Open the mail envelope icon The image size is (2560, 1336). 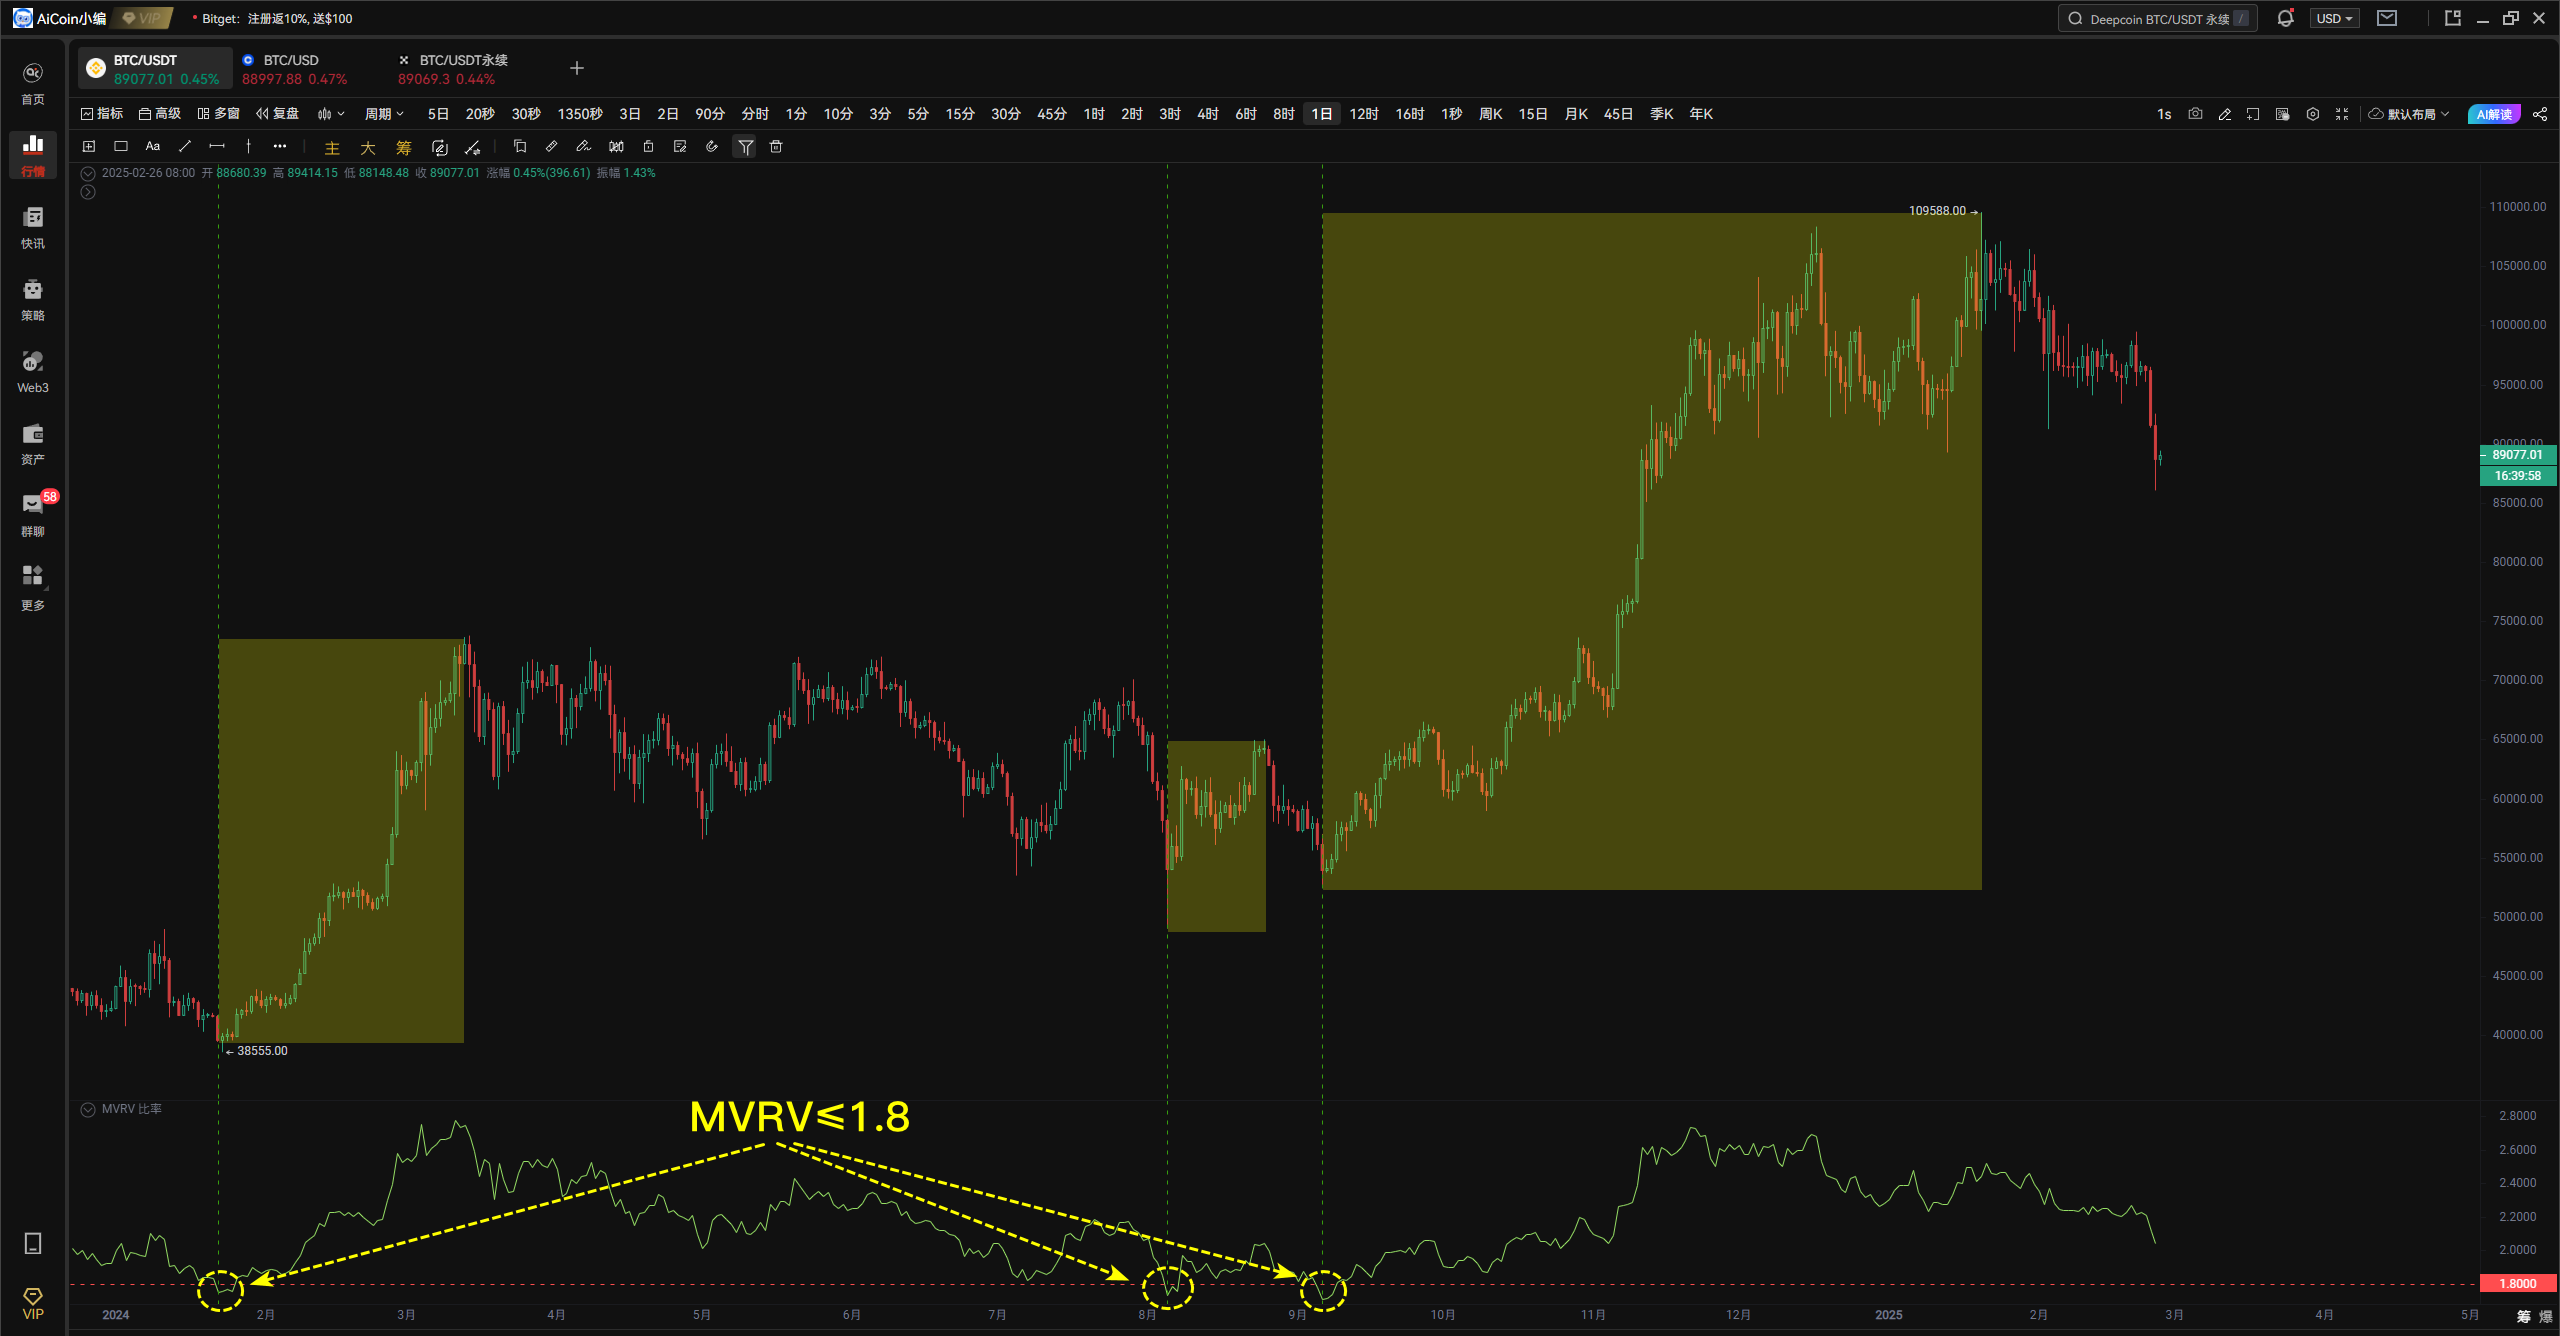[2387, 18]
